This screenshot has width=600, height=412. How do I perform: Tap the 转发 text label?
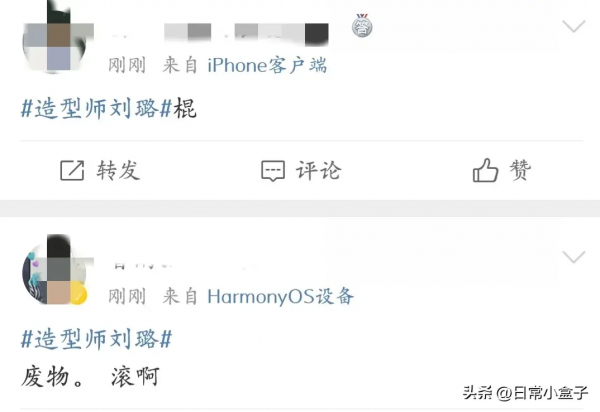tap(118, 170)
